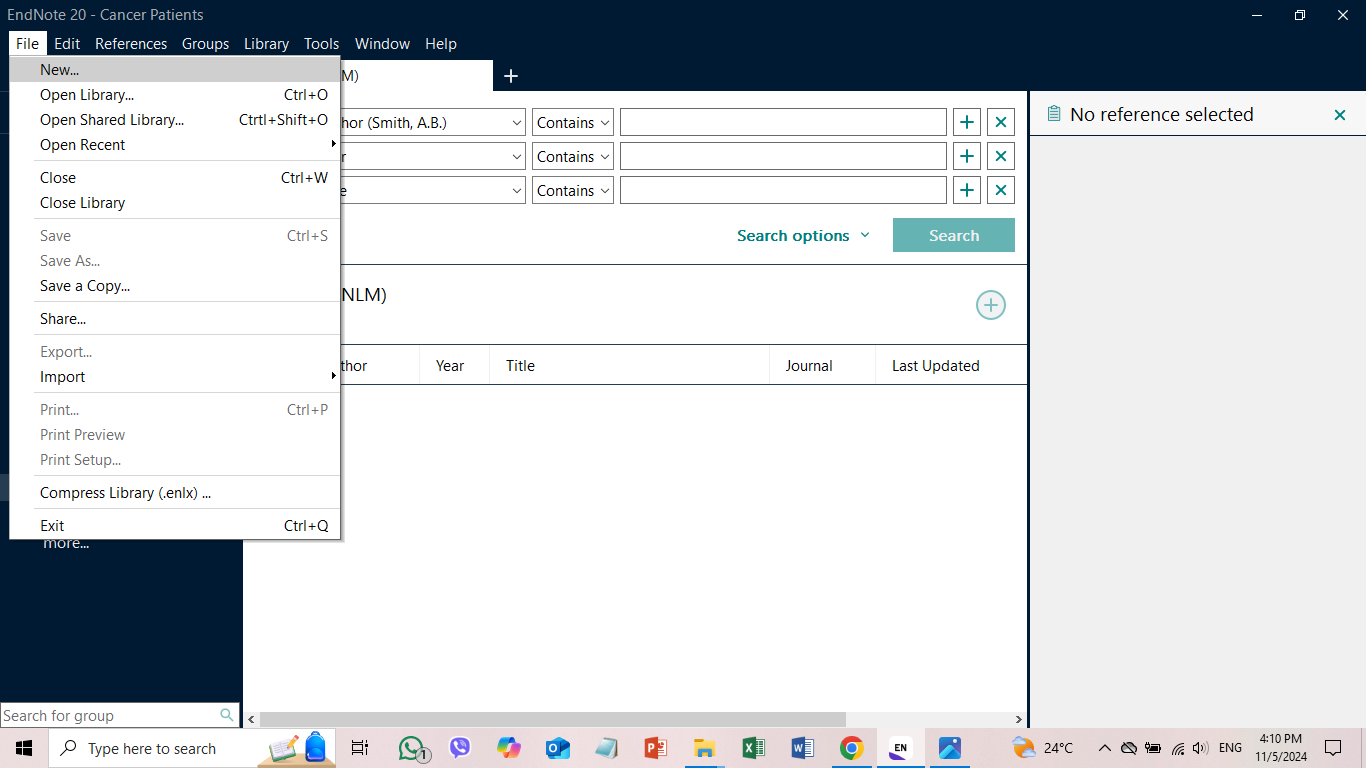Select Open Shared Library... menu entry
The height and width of the screenshot is (768, 1366).
[175, 120]
